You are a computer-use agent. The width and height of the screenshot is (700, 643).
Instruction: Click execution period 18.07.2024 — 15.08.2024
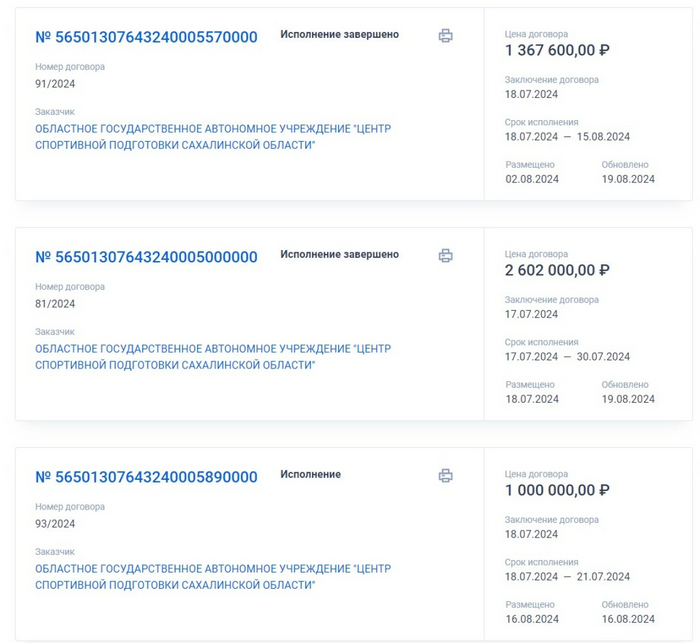click(567, 137)
